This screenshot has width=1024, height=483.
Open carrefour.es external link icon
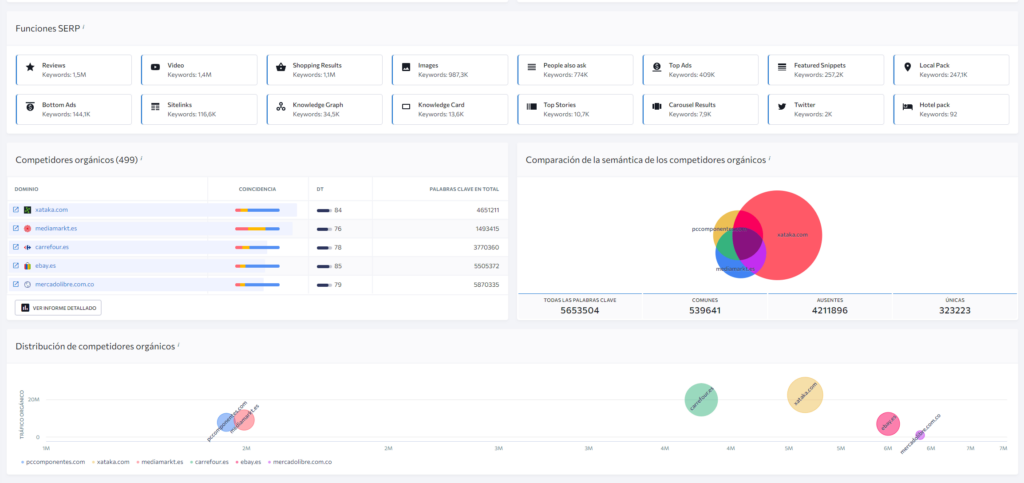click(x=16, y=247)
